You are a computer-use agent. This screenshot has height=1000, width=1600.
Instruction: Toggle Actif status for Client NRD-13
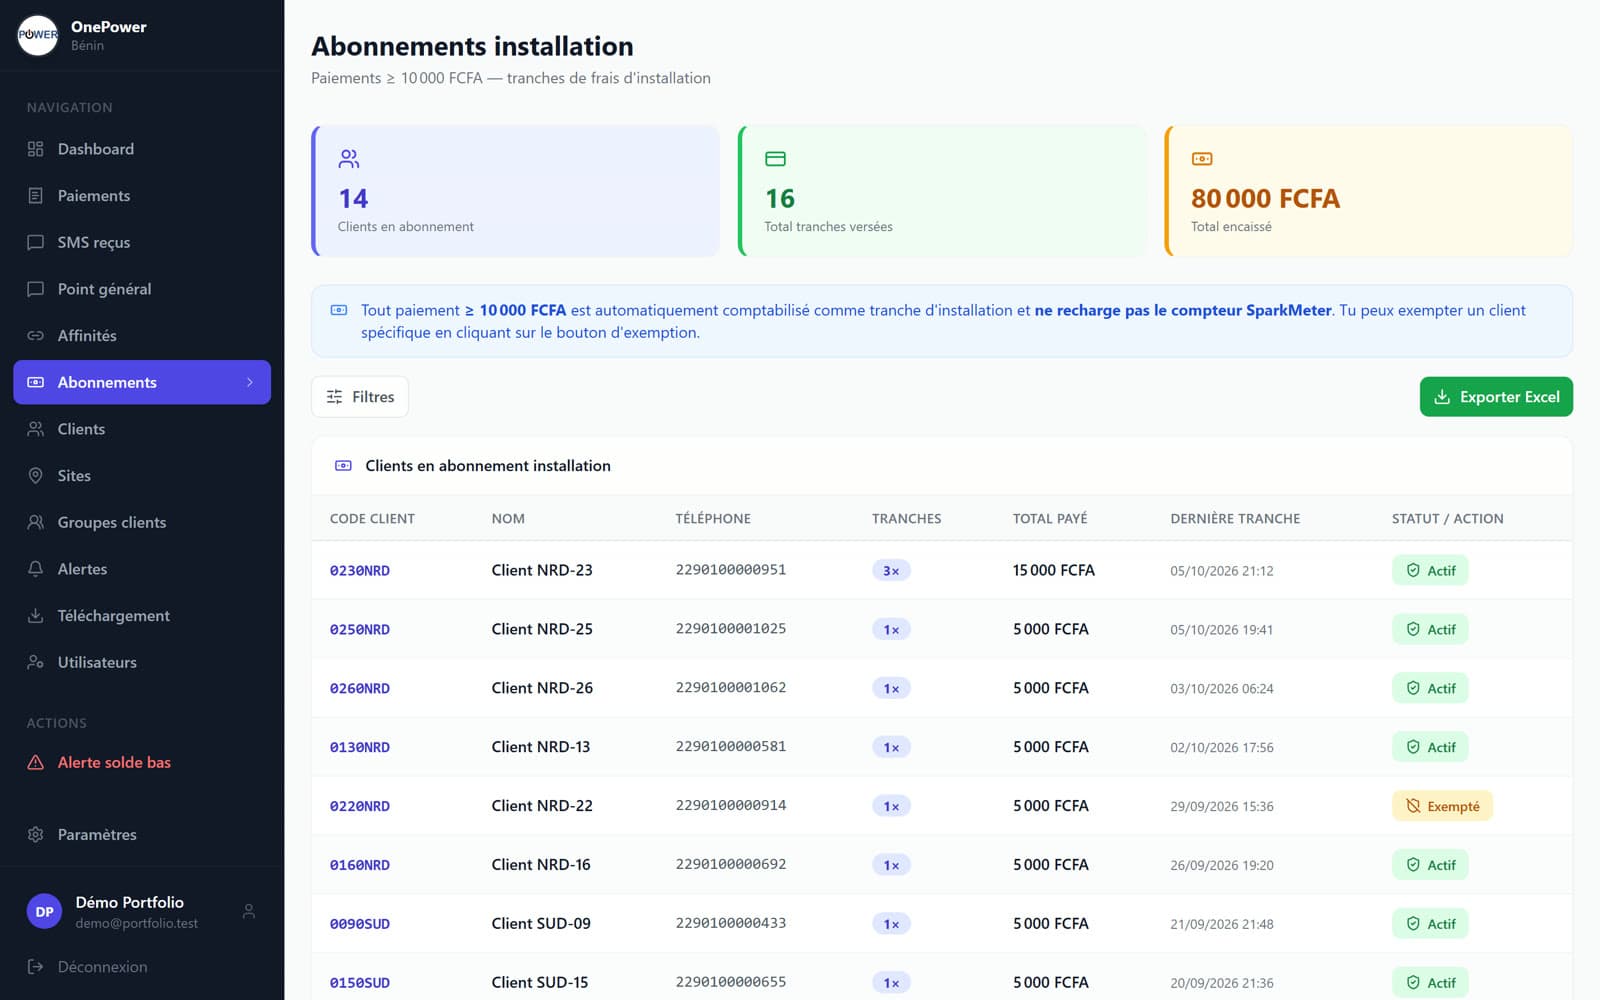click(1430, 747)
